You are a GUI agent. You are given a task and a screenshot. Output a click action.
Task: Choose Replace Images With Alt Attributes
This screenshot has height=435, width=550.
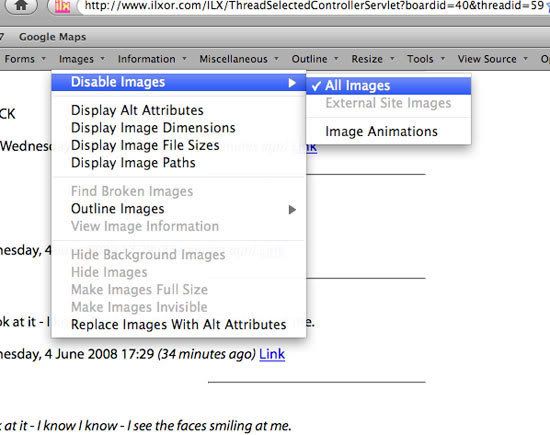click(x=179, y=324)
